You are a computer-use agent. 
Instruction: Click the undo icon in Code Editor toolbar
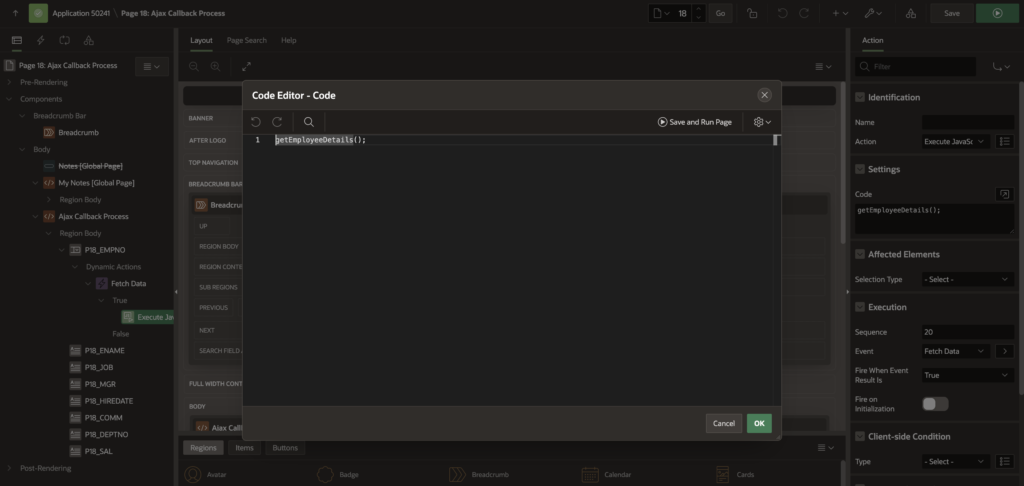[x=256, y=121]
